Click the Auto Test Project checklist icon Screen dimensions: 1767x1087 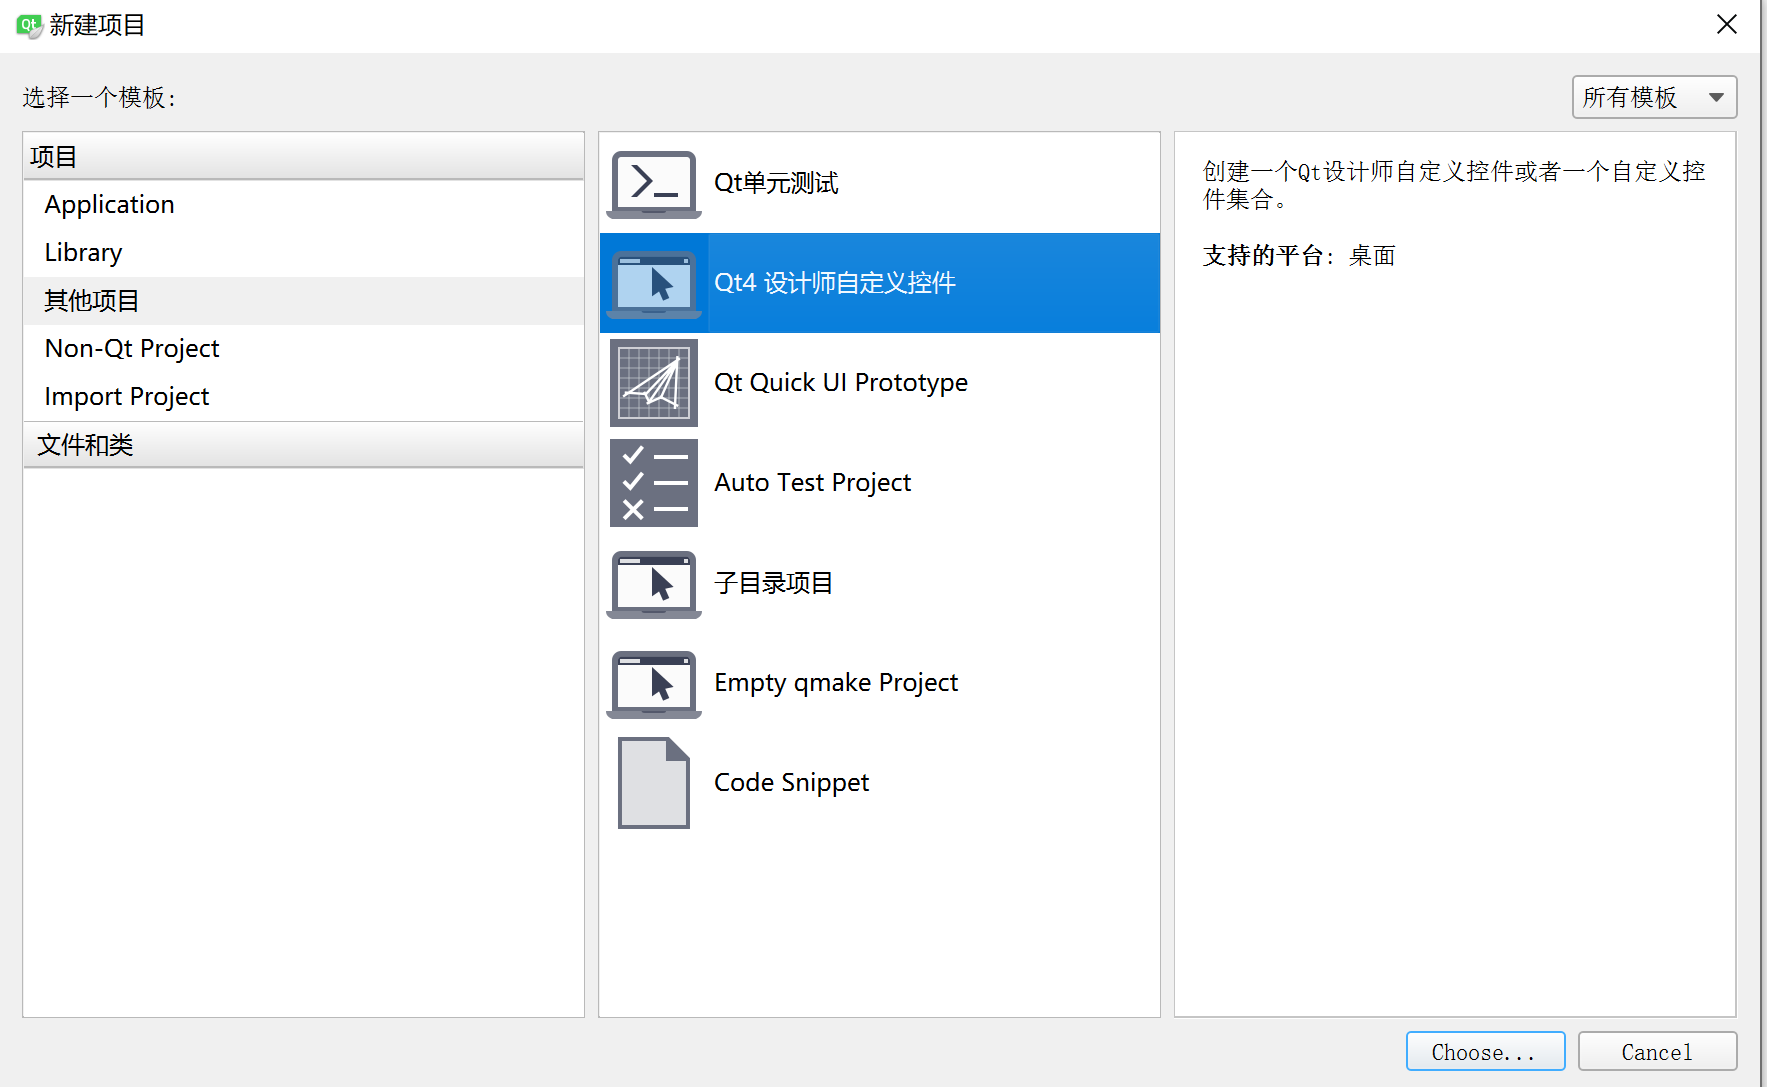pyautogui.click(x=652, y=483)
